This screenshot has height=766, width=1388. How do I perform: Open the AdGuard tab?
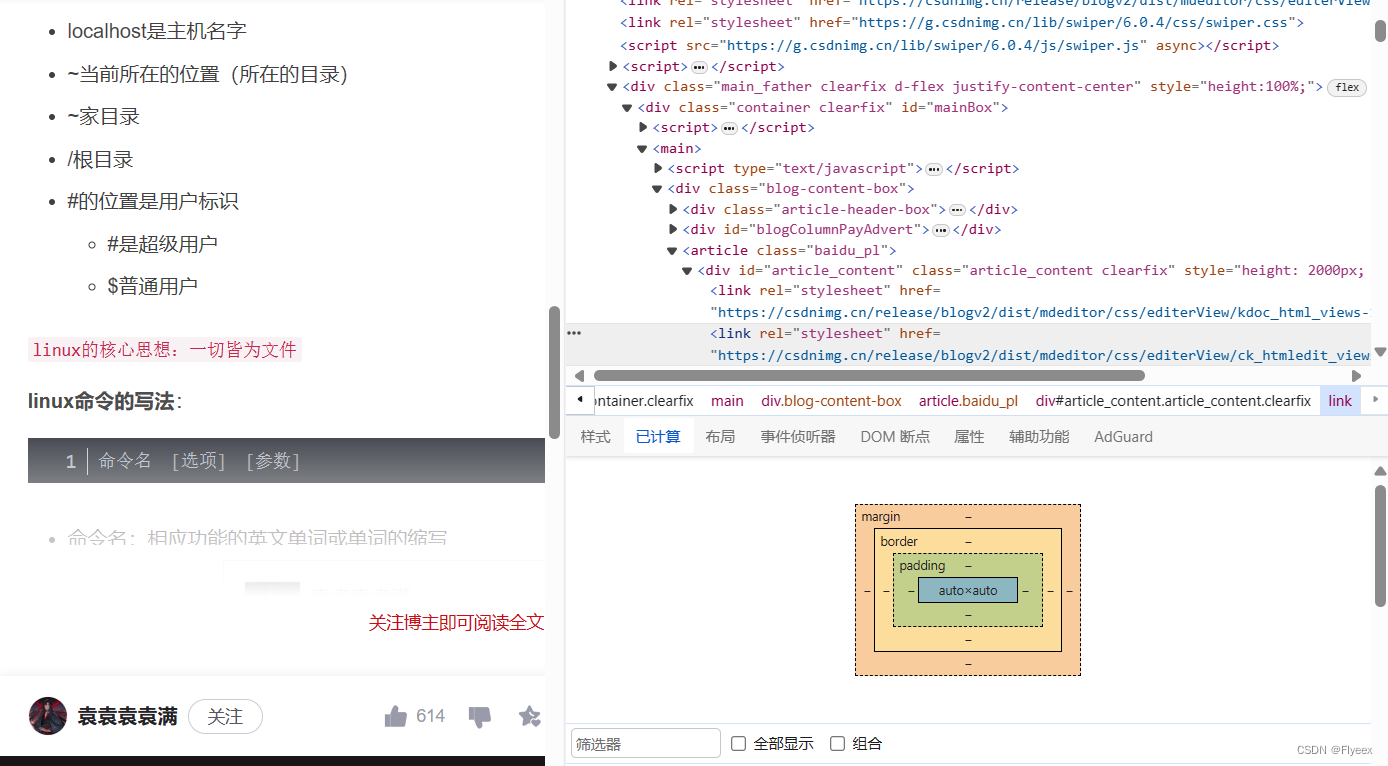click(1123, 436)
